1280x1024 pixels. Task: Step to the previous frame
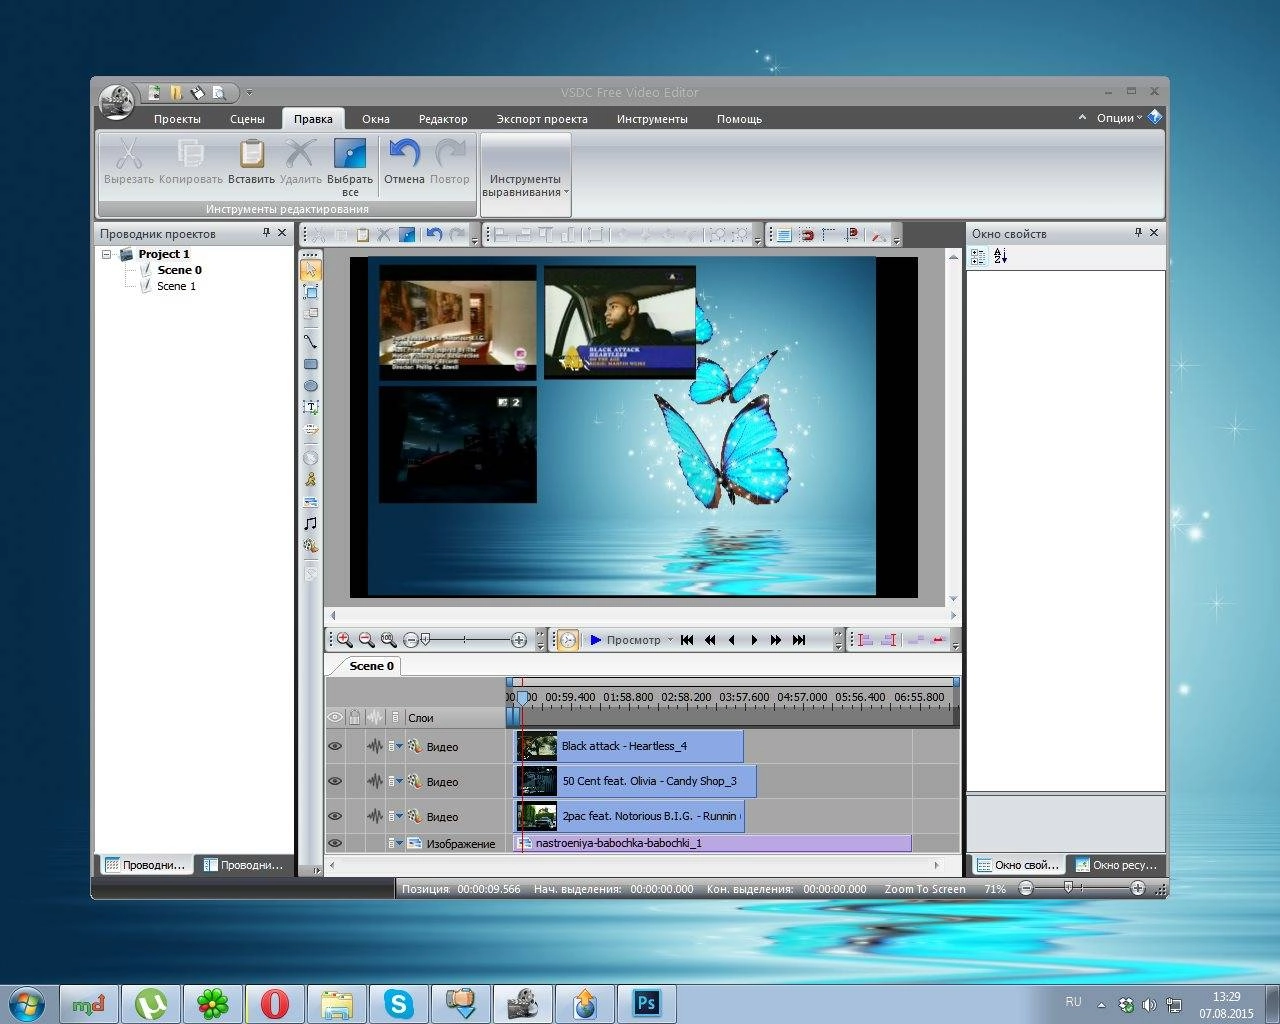[732, 640]
